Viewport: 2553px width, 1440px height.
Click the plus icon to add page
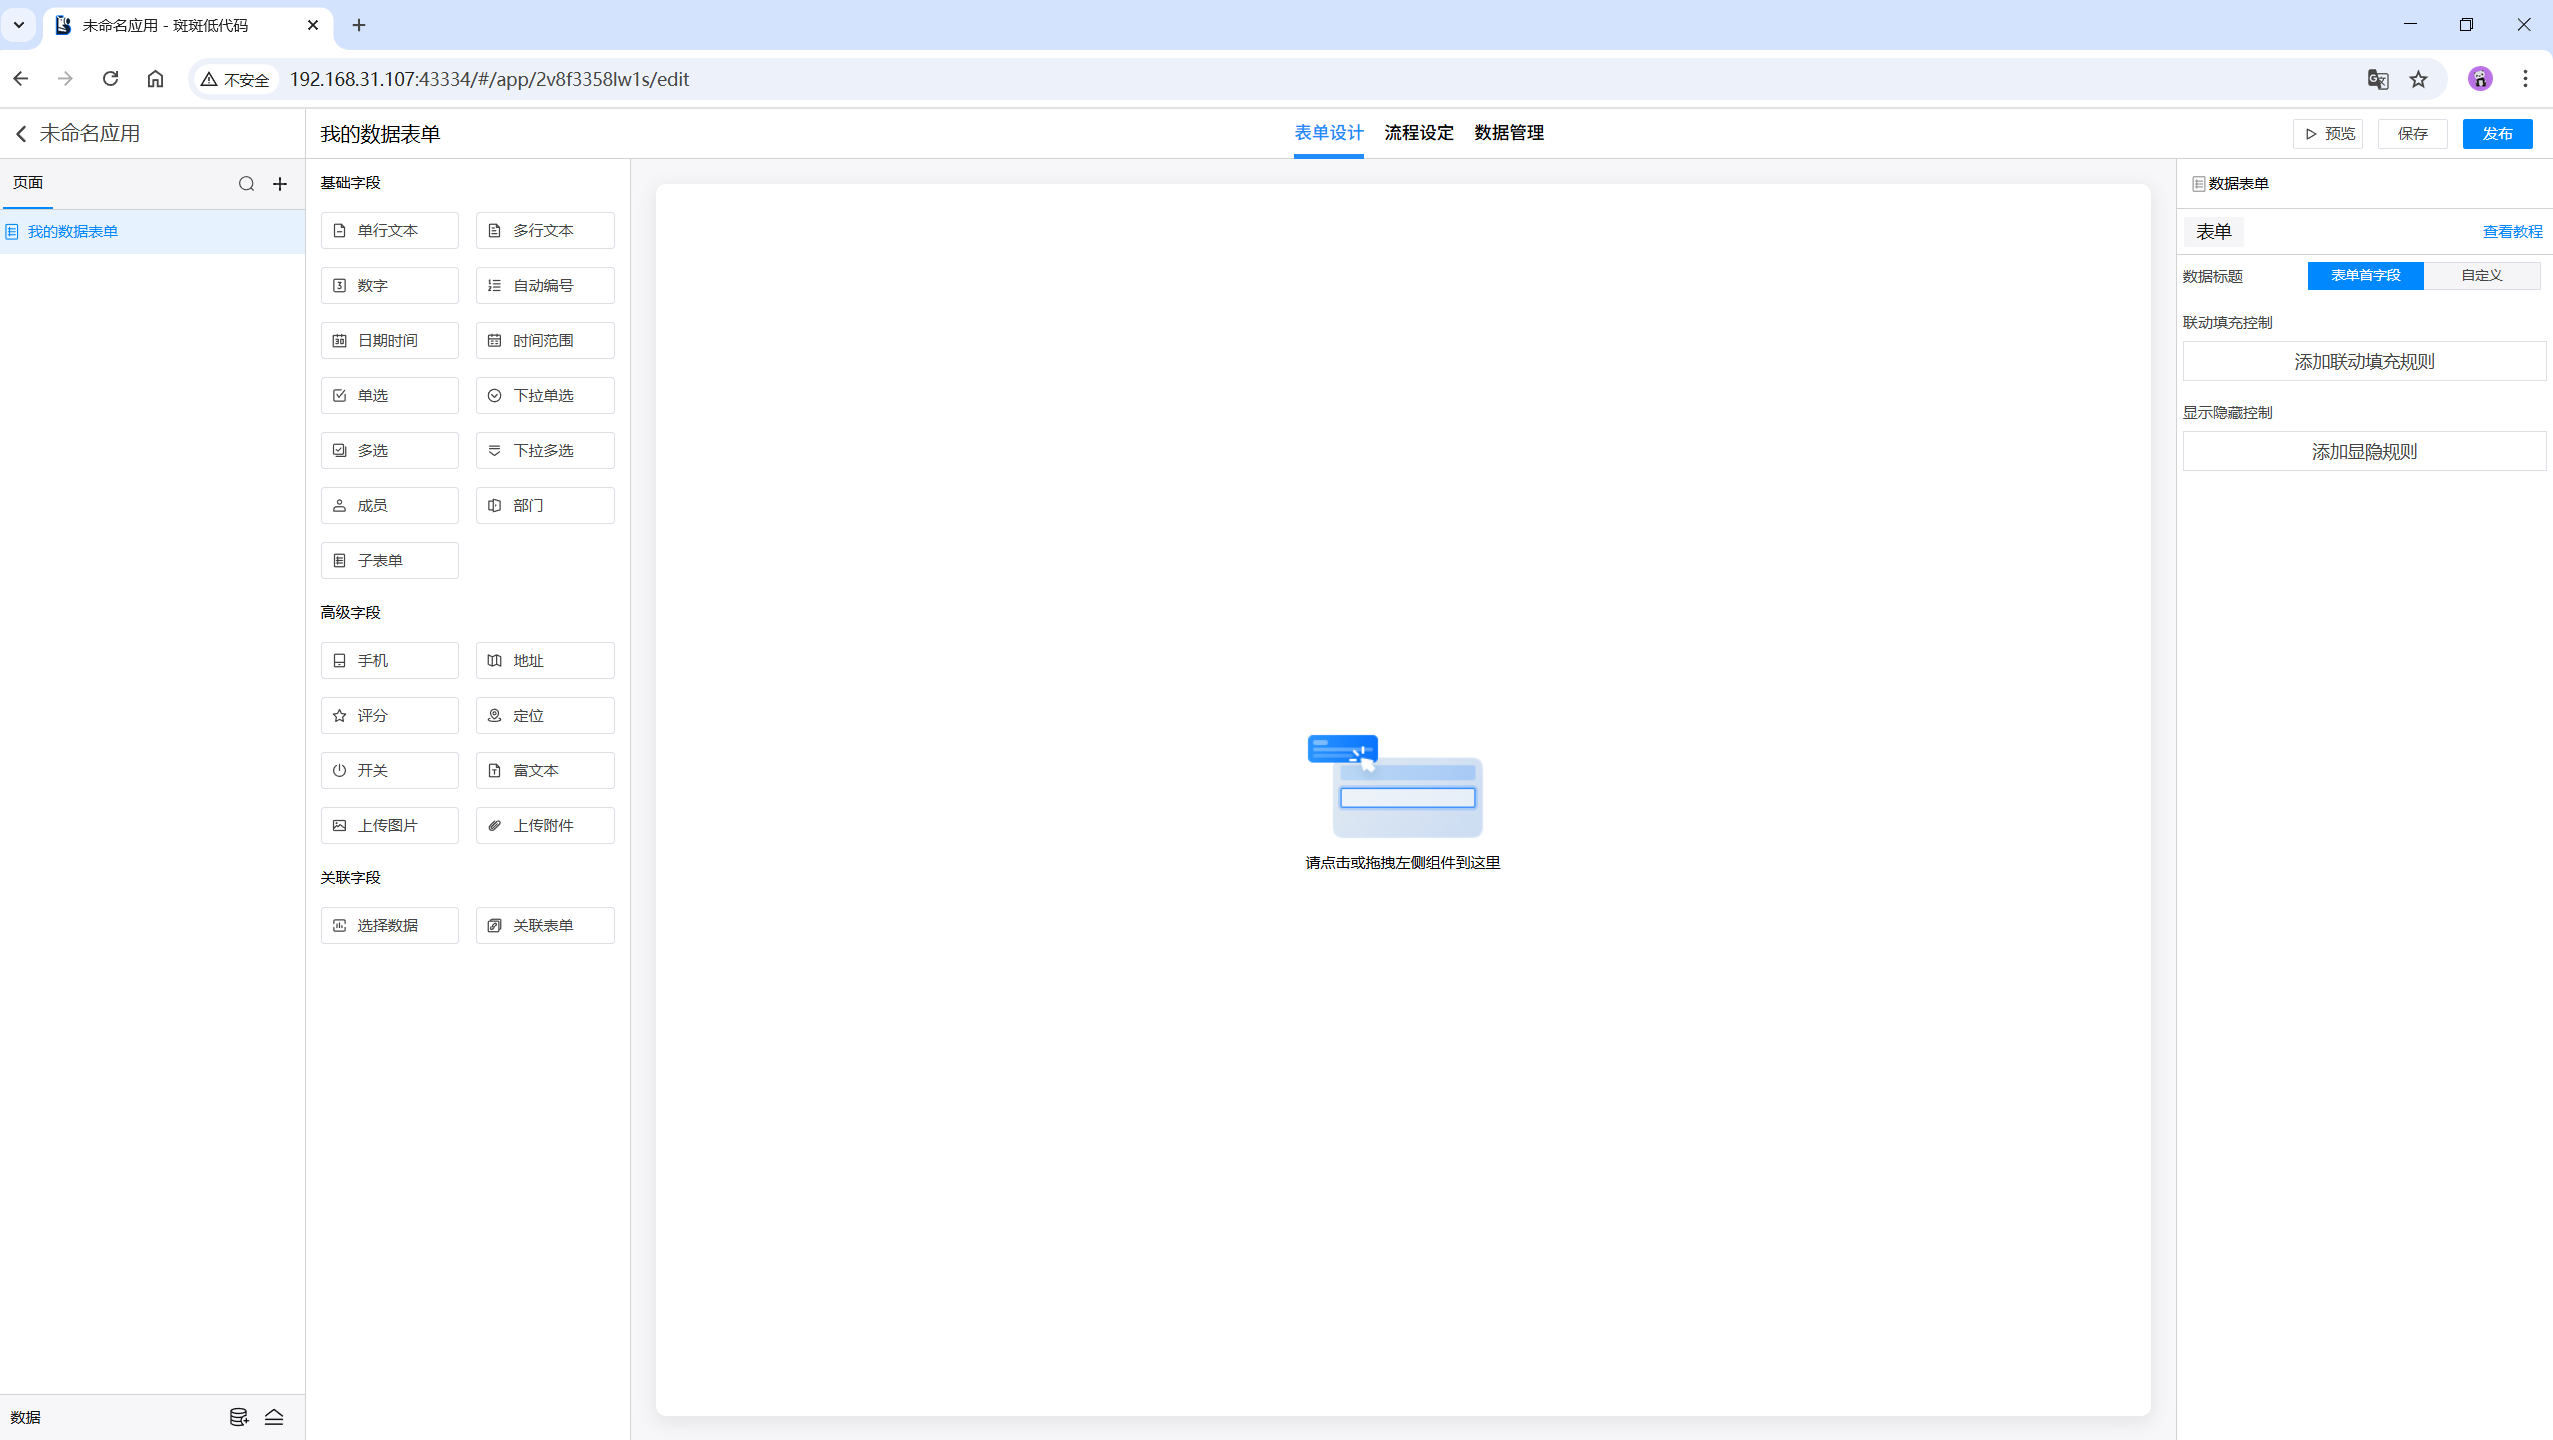280,184
